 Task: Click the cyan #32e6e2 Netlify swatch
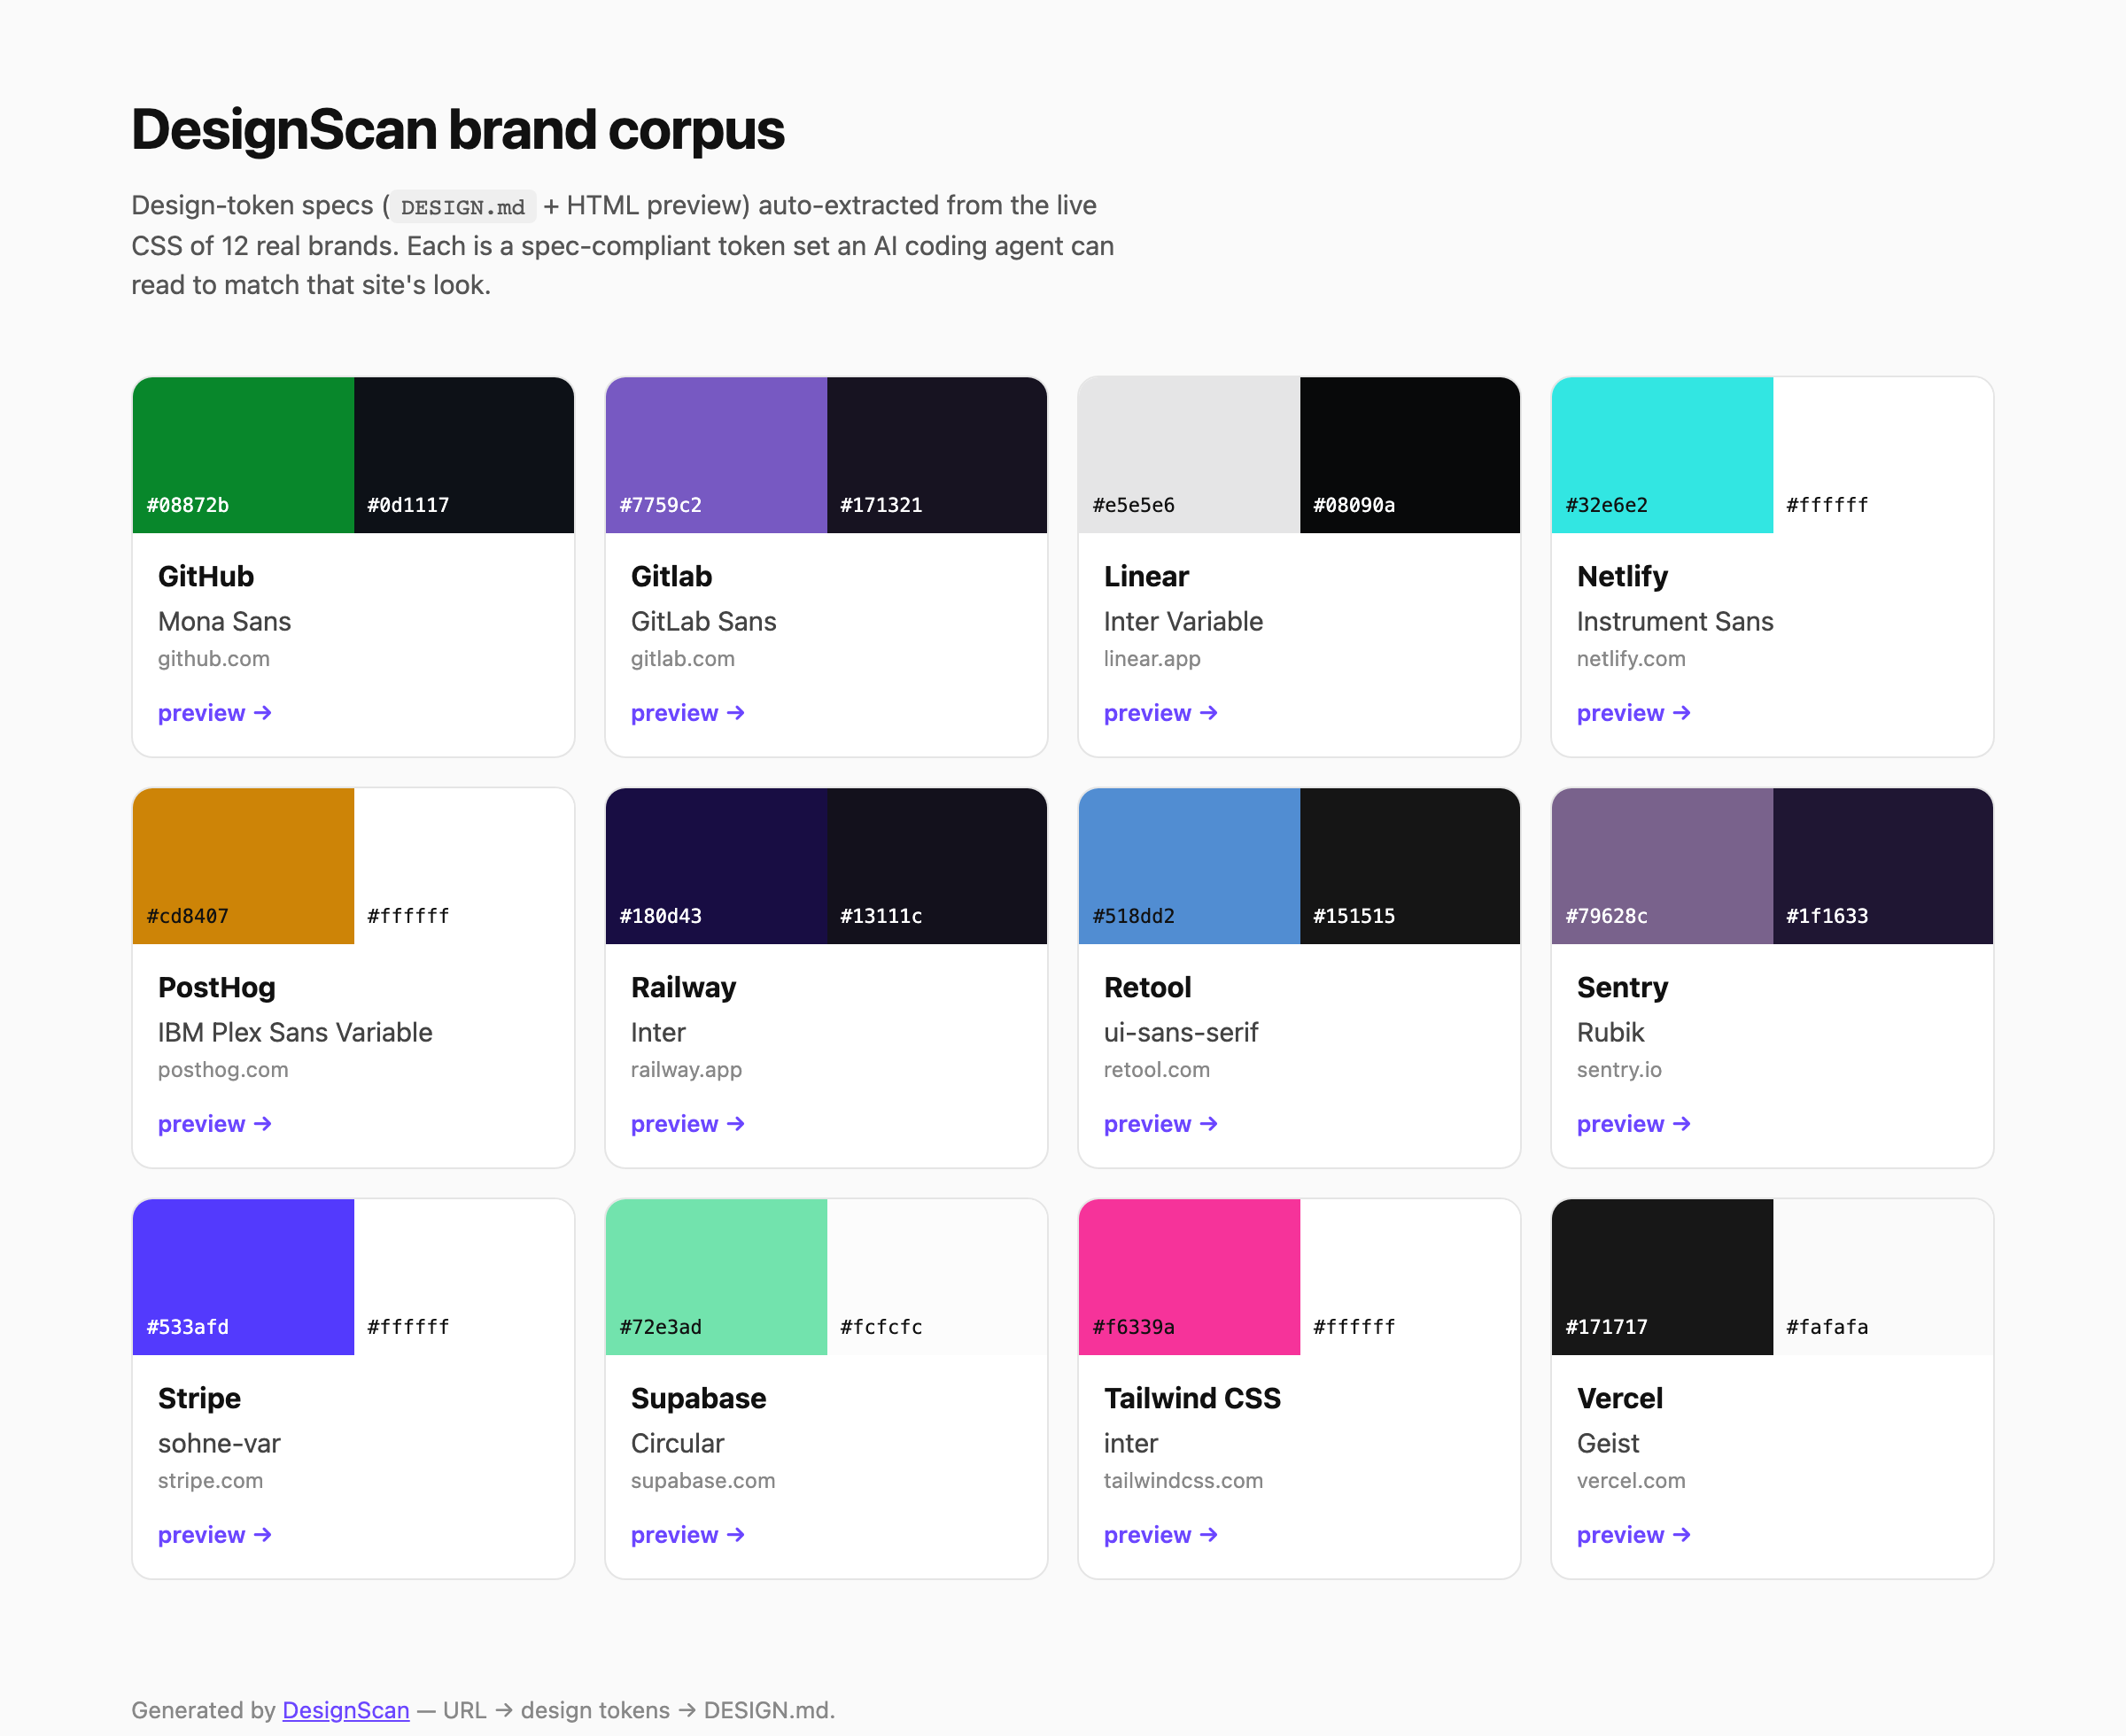[x=1662, y=455]
